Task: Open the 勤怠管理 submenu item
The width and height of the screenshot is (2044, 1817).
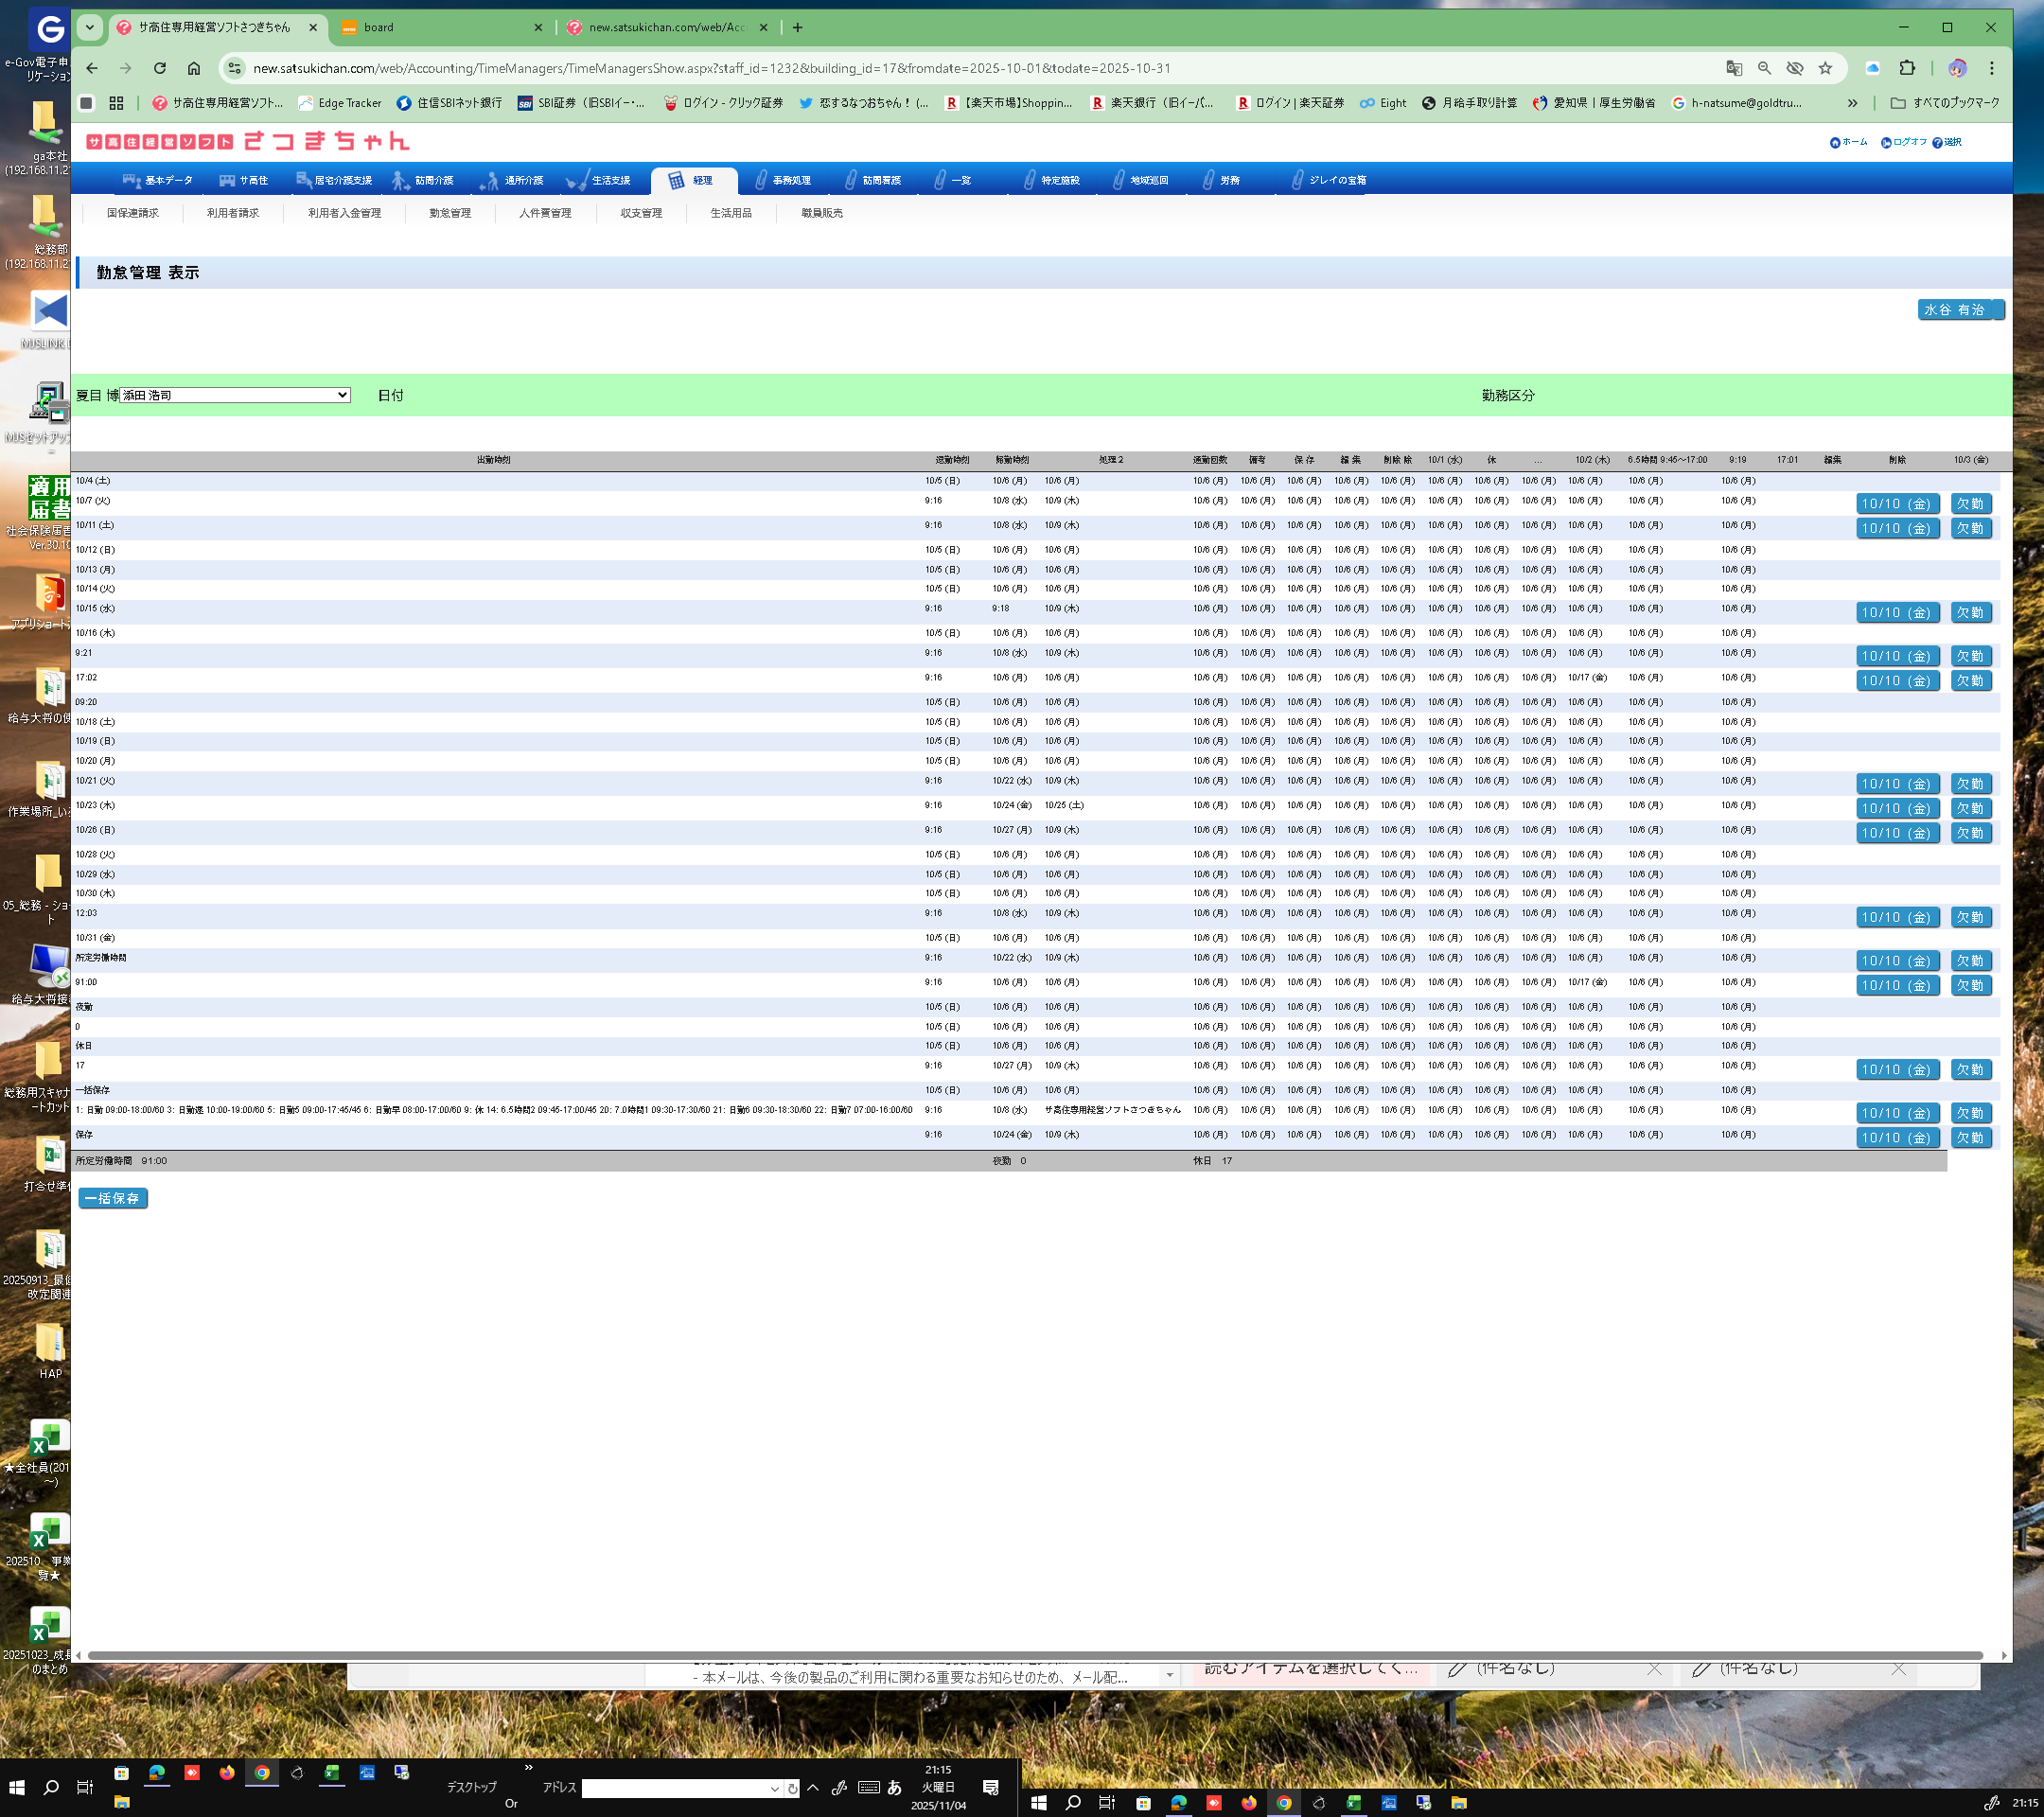Action: tap(449, 213)
